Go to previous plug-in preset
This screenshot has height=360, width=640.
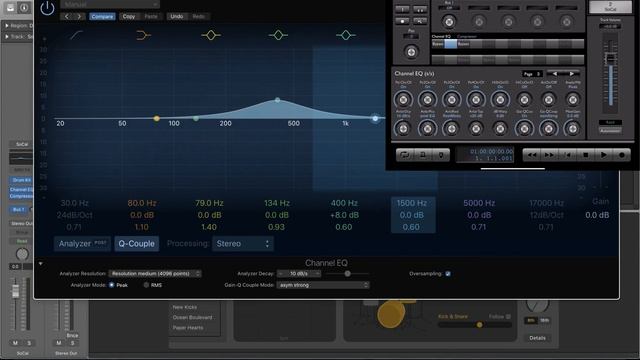tap(67, 16)
